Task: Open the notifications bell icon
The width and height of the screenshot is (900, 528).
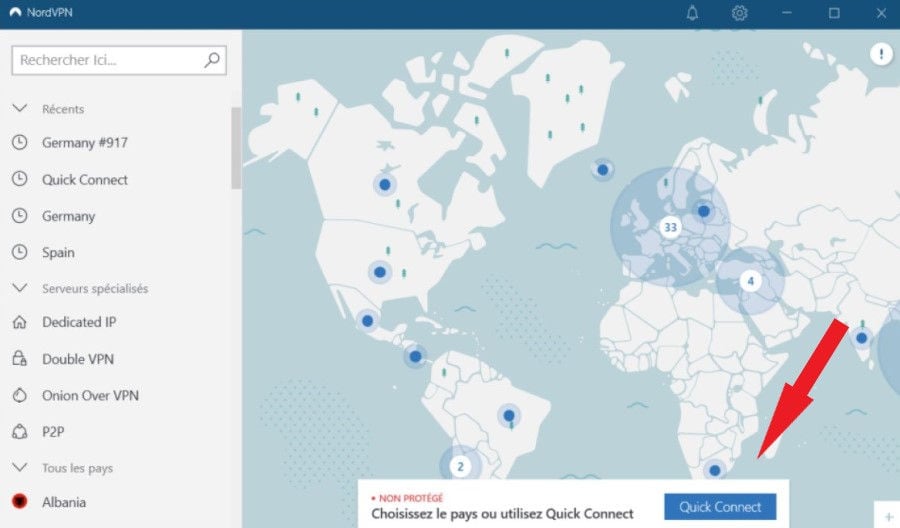Action: [692, 13]
